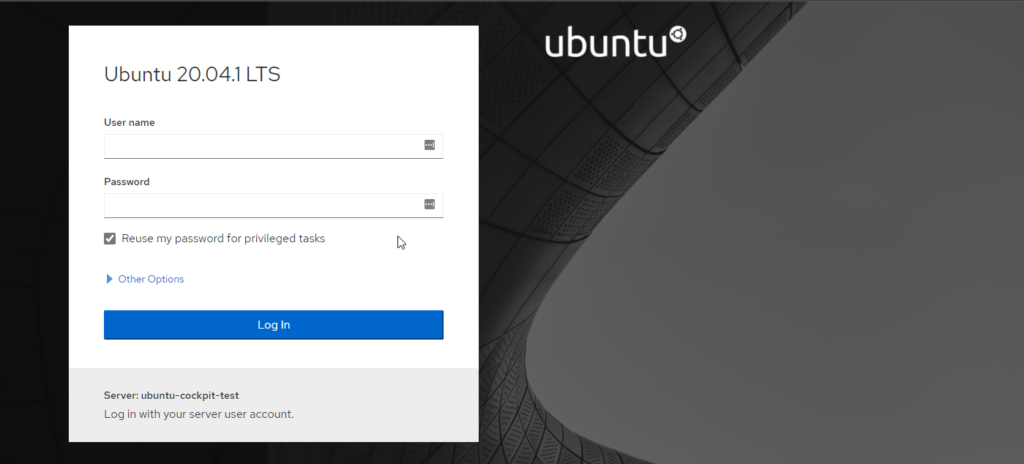Select the Server: ubuntu-cockpit-test text
The height and width of the screenshot is (464, 1024).
click(x=171, y=395)
